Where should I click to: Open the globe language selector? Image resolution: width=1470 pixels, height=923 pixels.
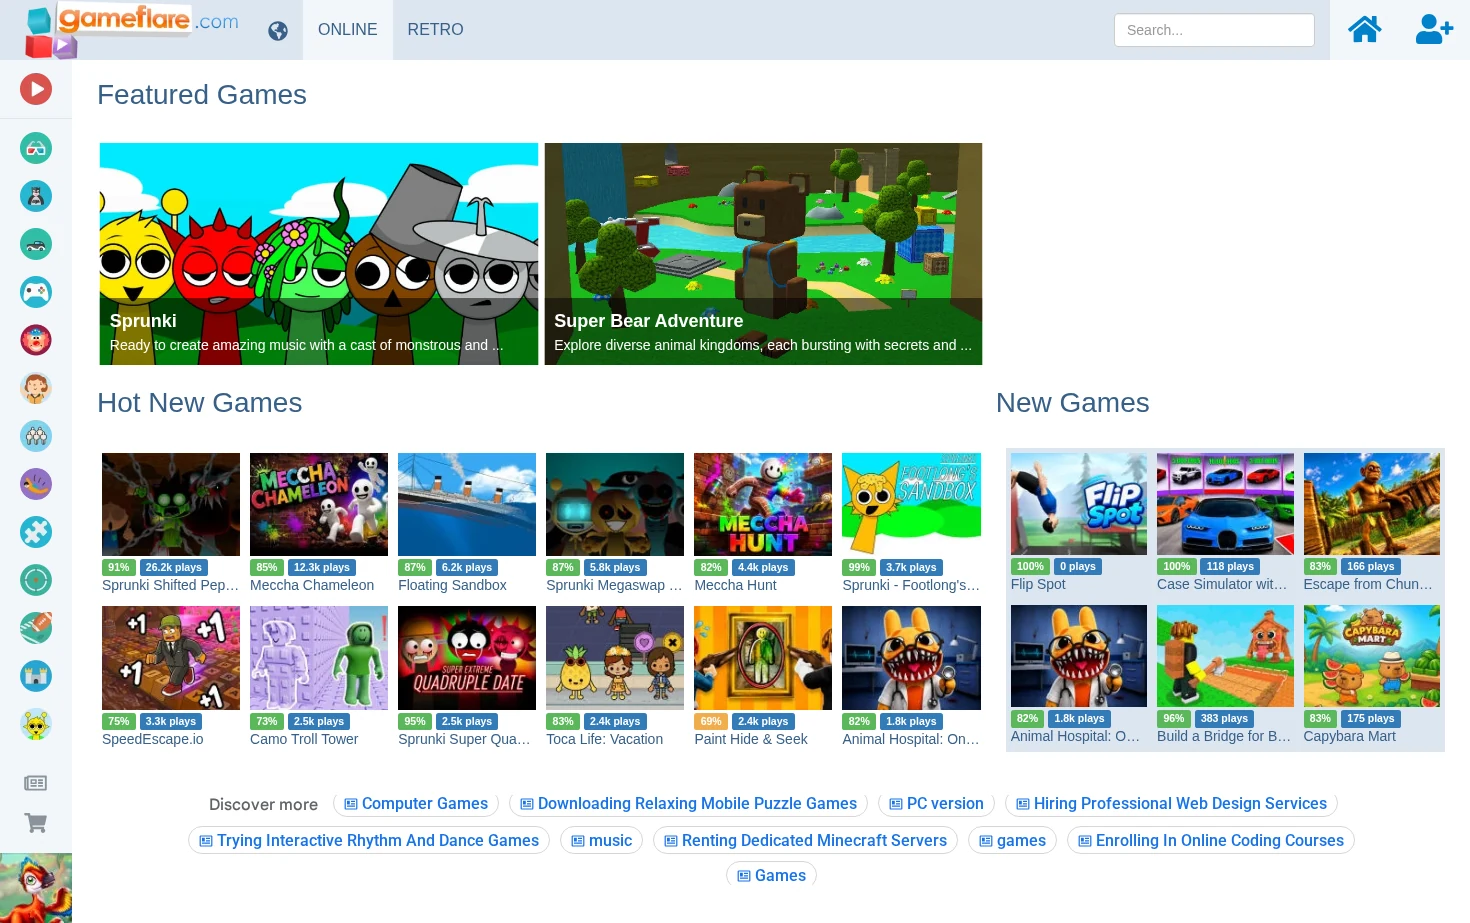pos(278,31)
